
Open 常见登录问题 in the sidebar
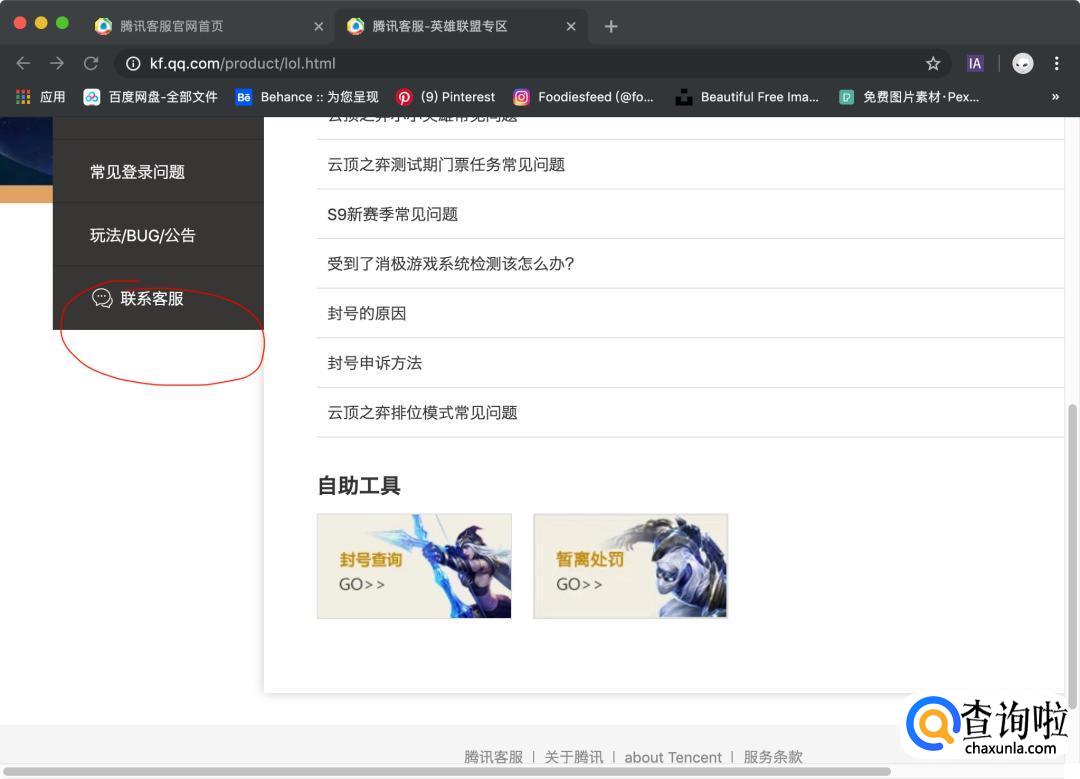pyautogui.click(x=158, y=172)
